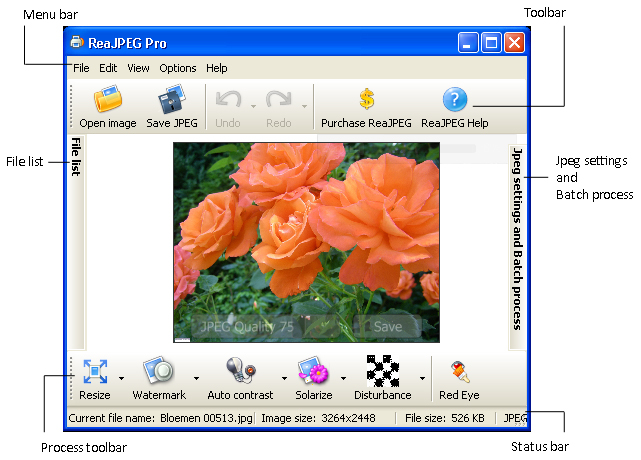
Task: Open the Edit menu
Action: coord(108,68)
